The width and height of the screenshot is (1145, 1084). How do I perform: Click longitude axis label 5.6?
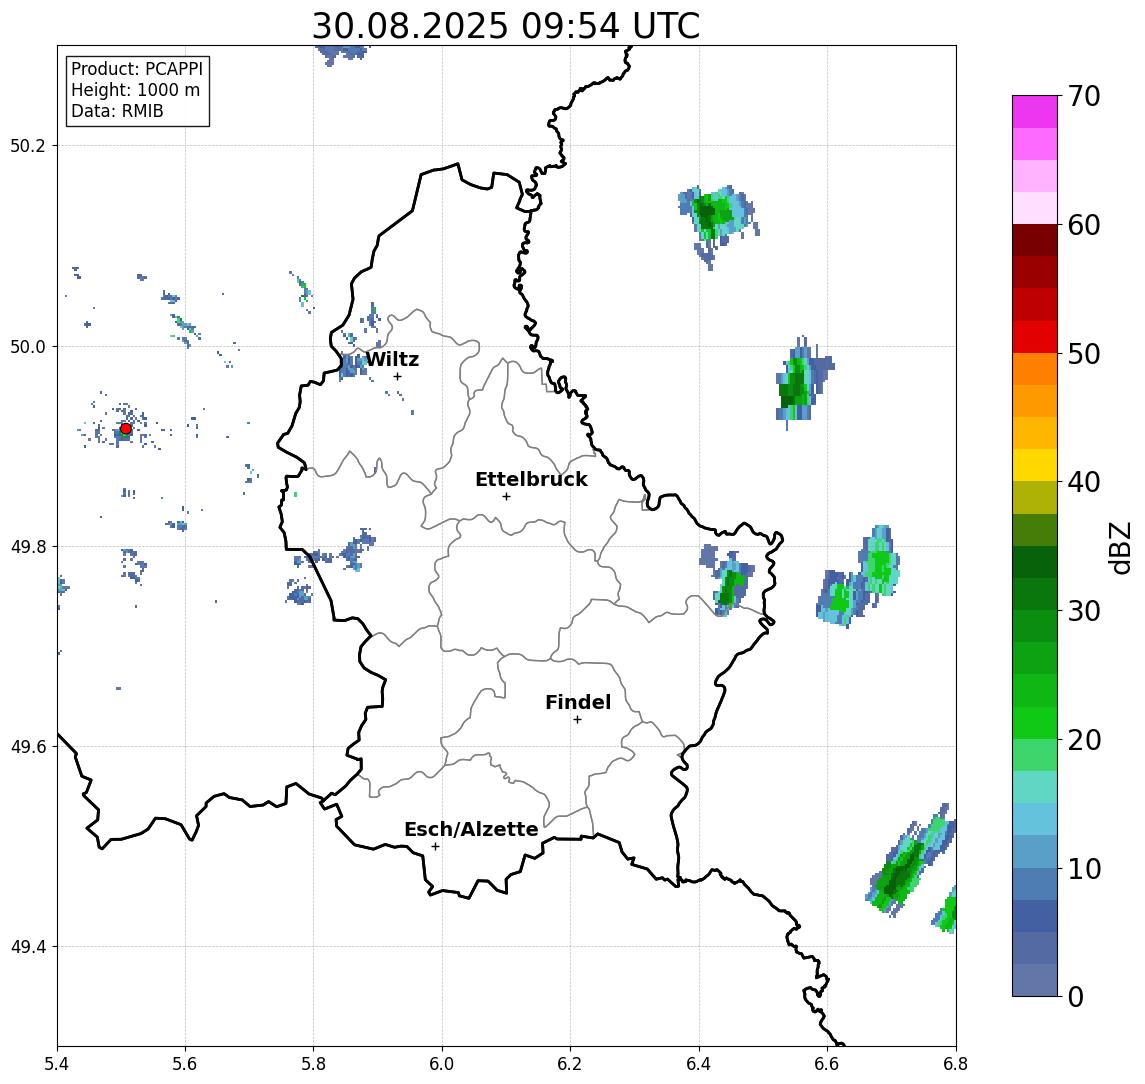[185, 1064]
